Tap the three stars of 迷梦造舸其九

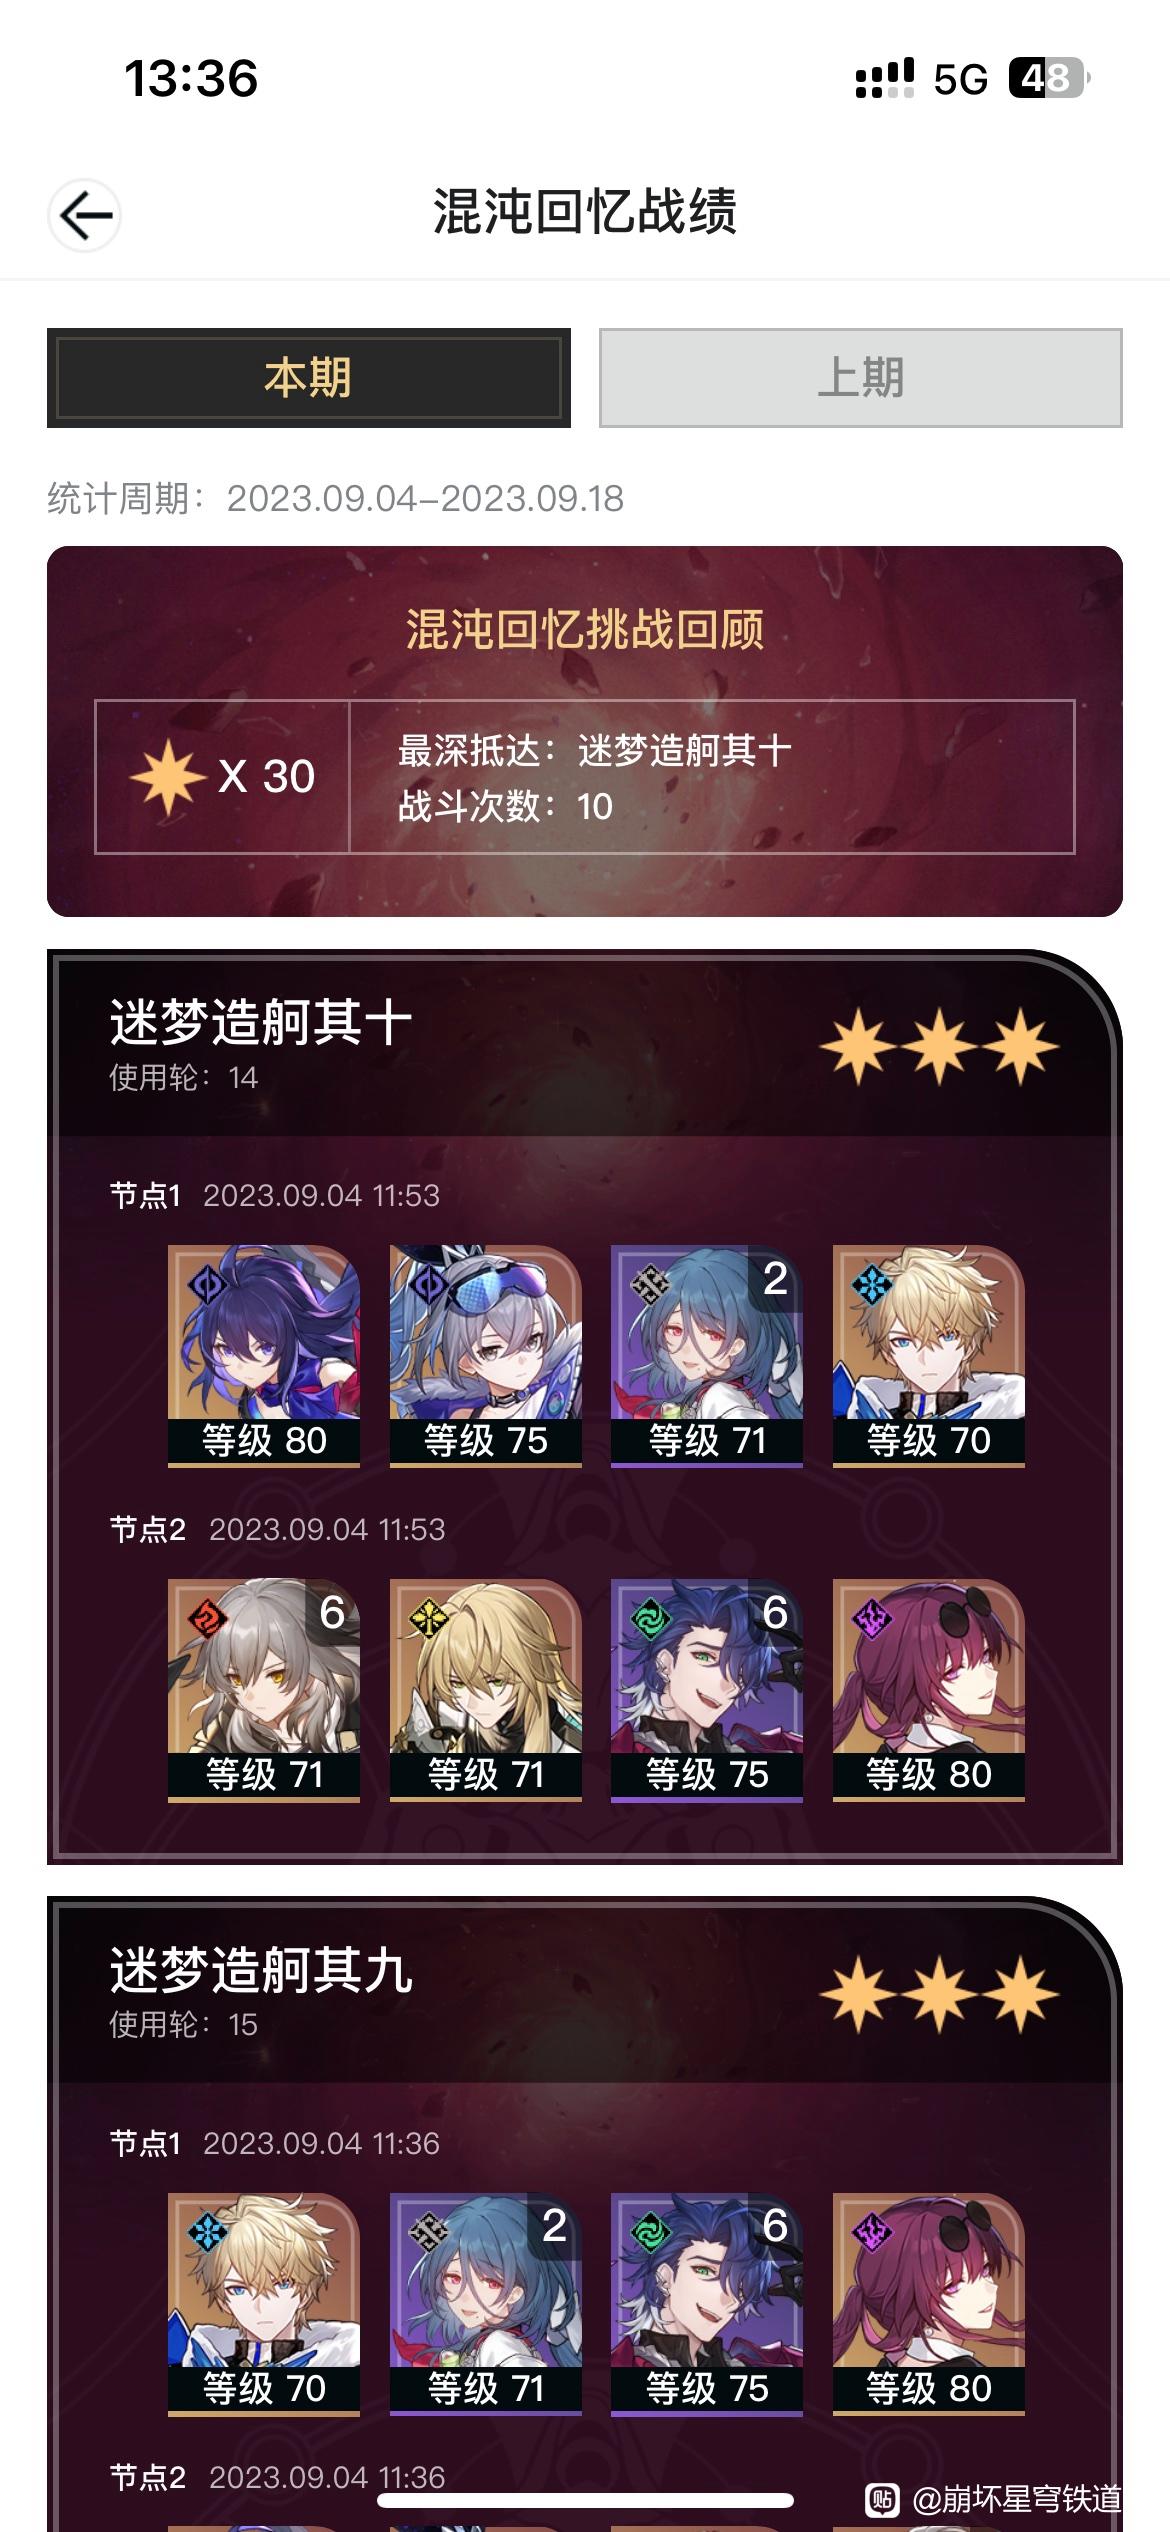coord(939,1994)
